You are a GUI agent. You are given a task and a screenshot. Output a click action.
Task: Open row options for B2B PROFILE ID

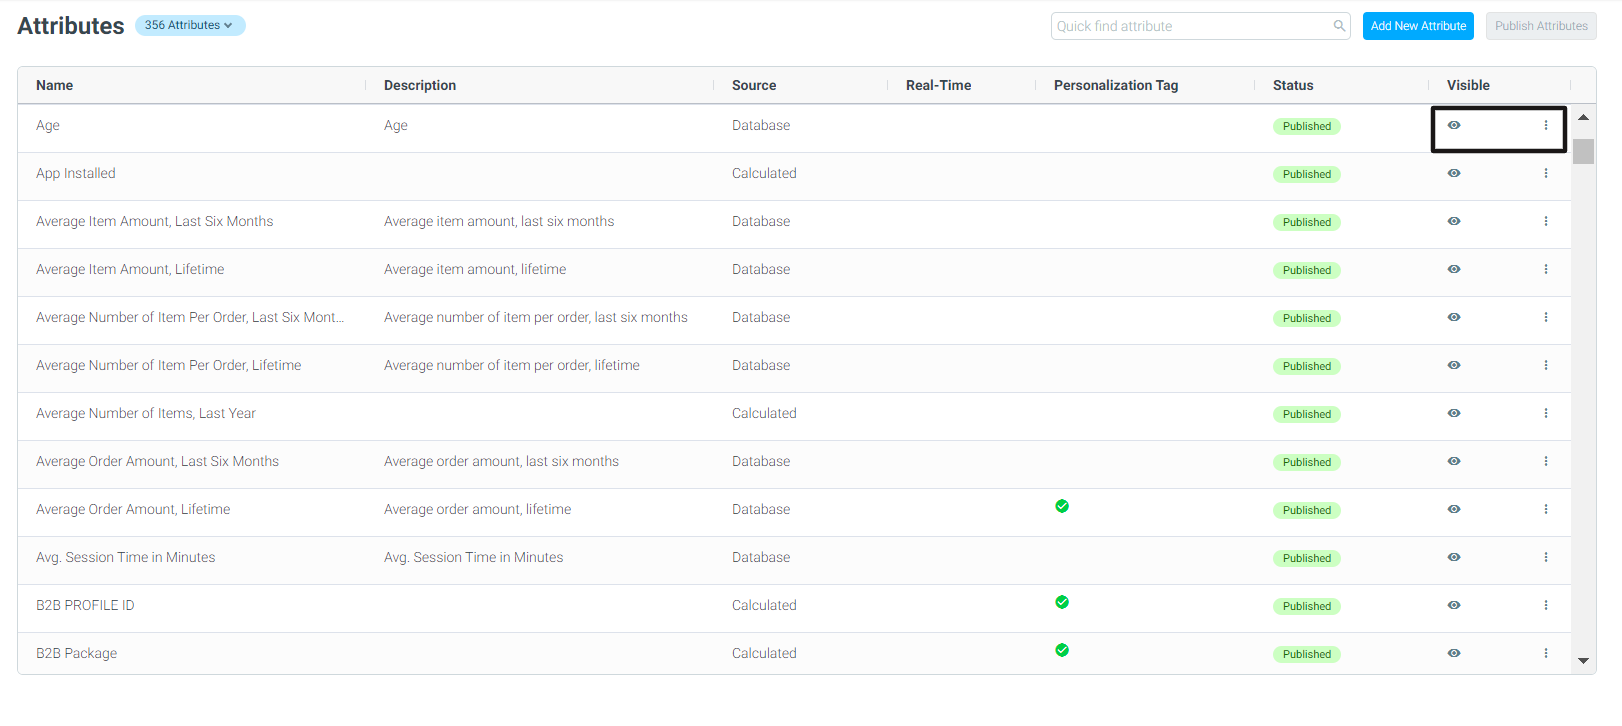click(x=1545, y=605)
